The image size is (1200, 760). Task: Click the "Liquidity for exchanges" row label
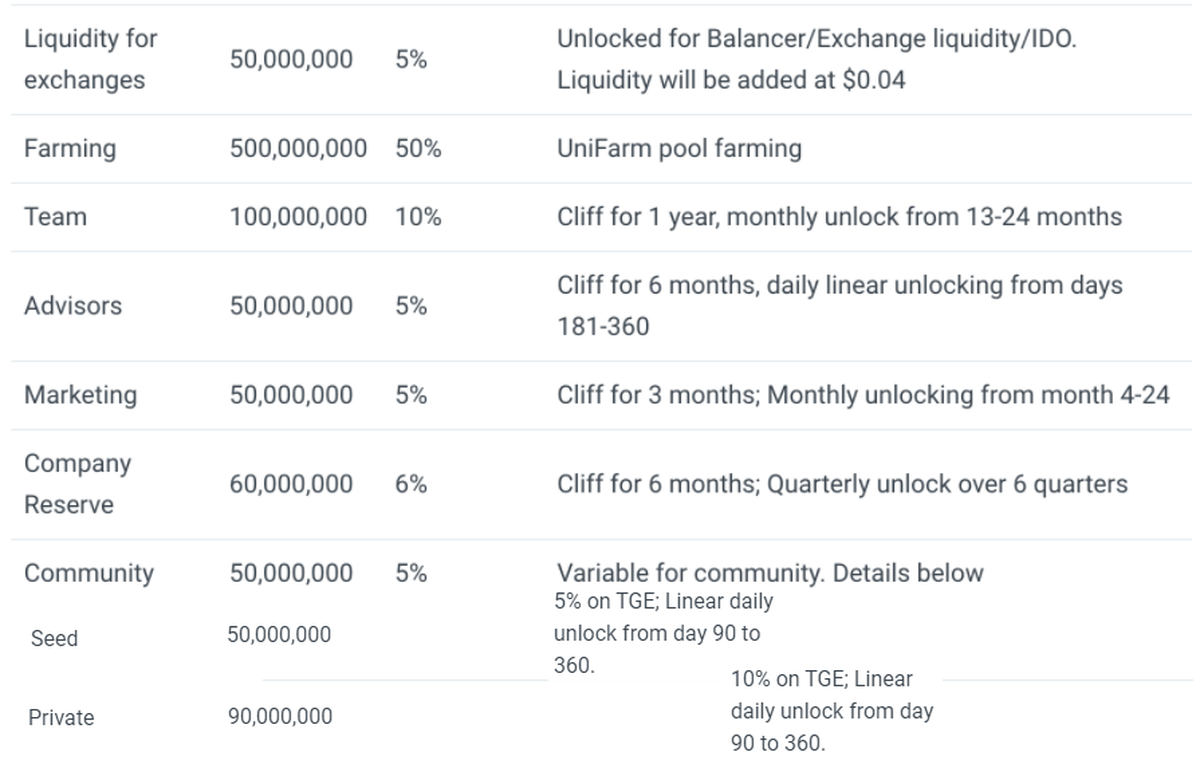(x=90, y=60)
